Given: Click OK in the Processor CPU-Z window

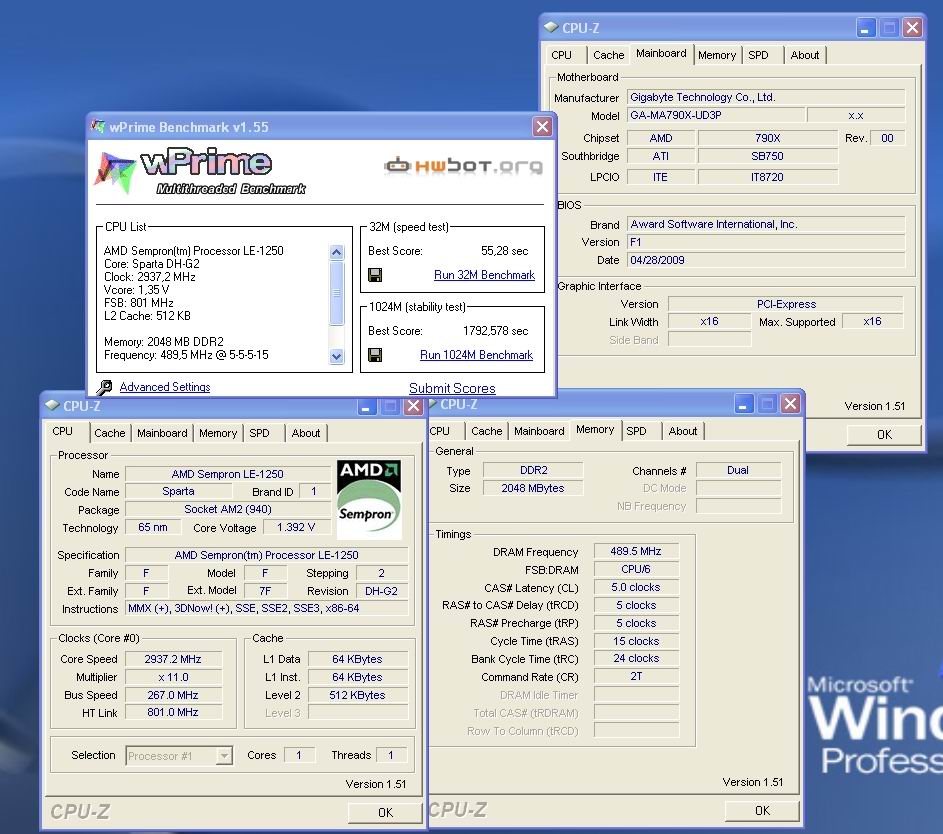Looking at the screenshot, I should pyautogui.click(x=385, y=812).
